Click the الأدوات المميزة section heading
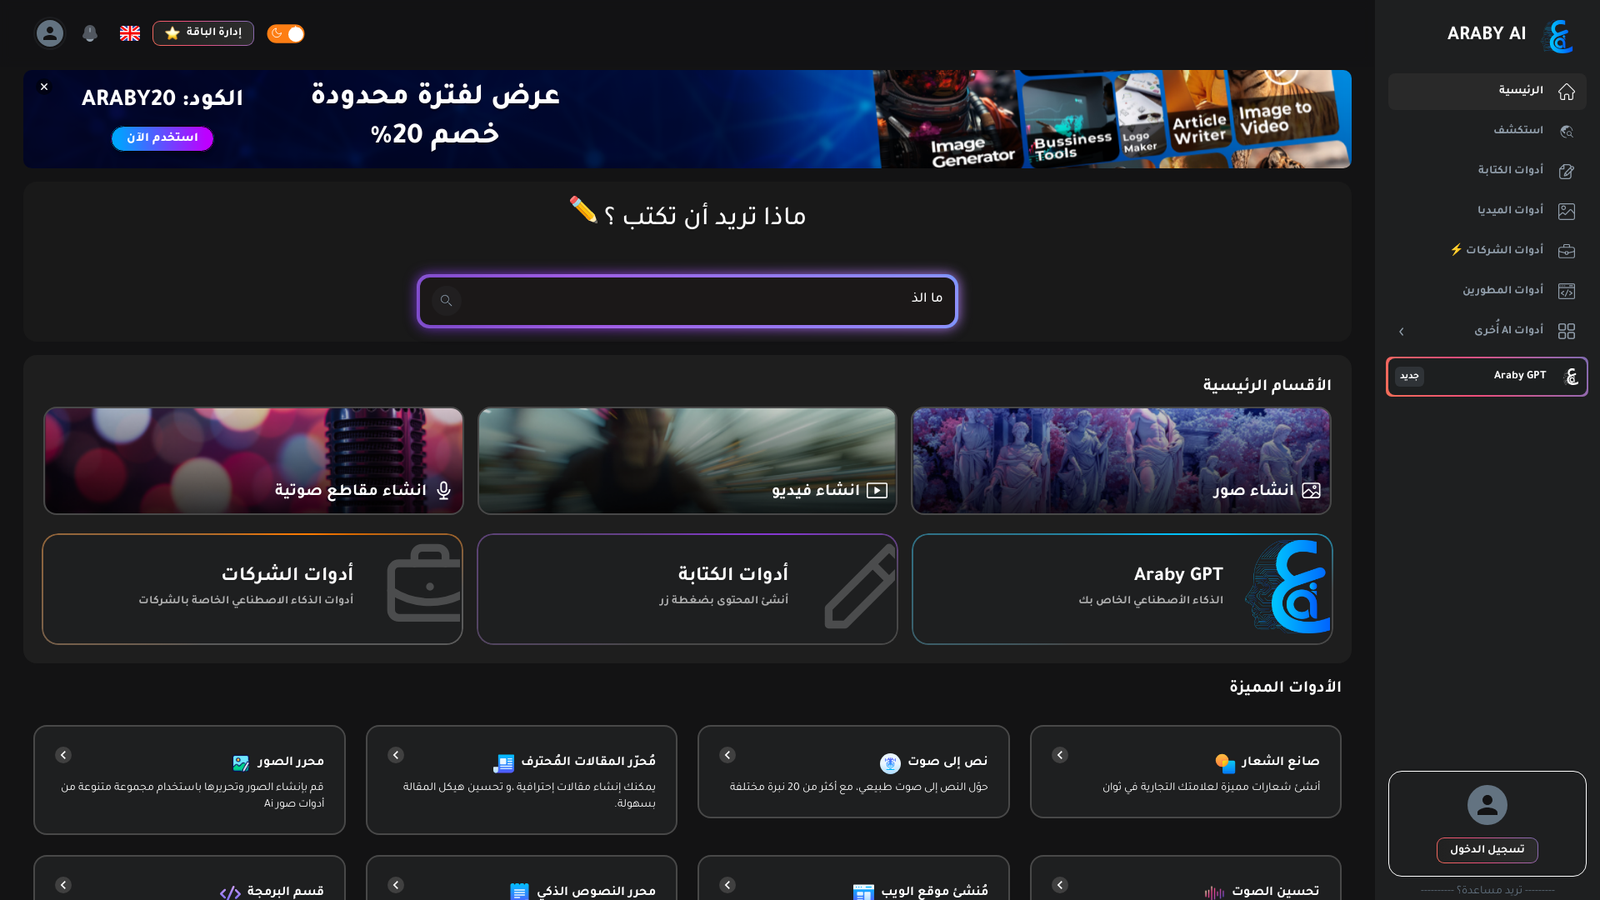This screenshot has width=1600, height=900. pos(1285,687)
